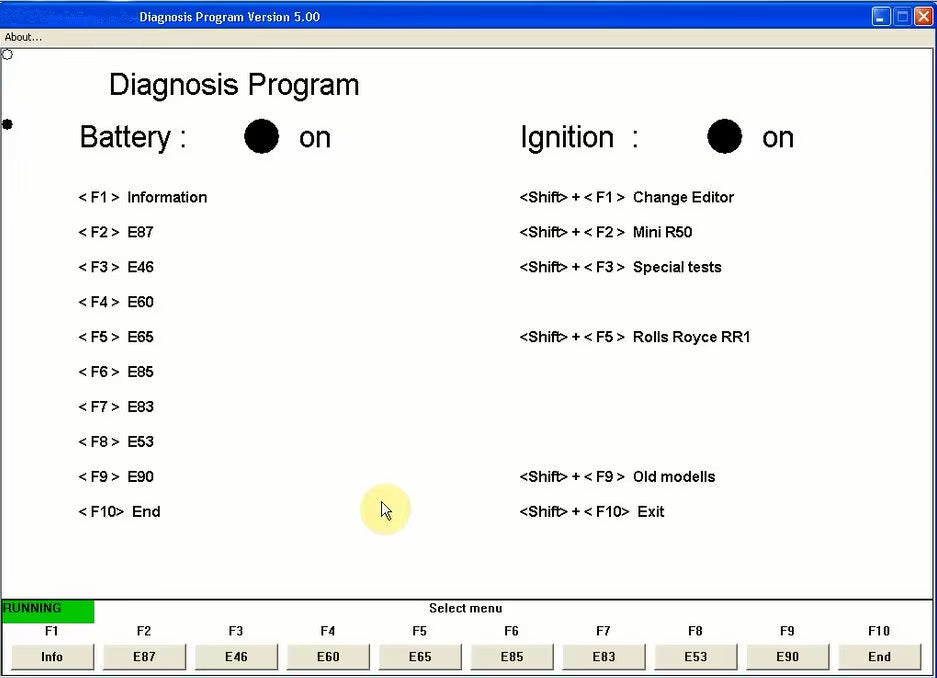This screenshot has width=937, height=678.
Task: Click the Battery status indicator circle
Action: point(262,137)
